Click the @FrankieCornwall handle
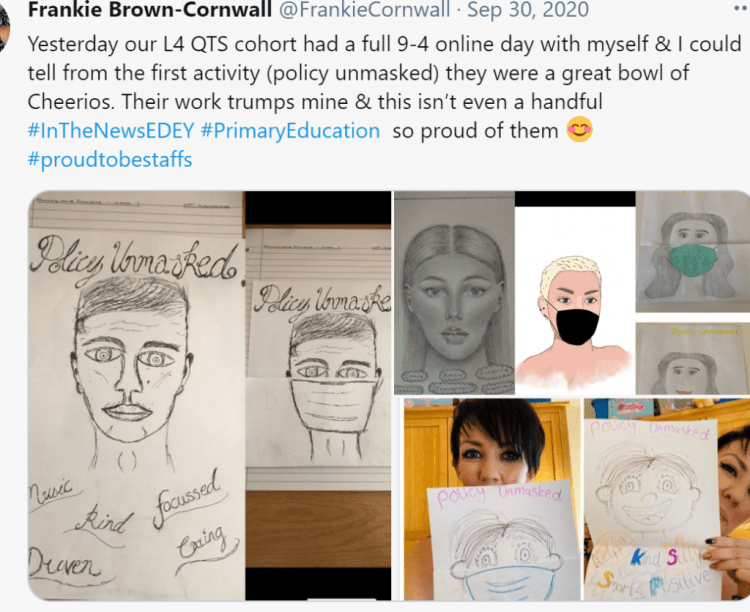Screen dimensions: 750x612 pos(364,10)
